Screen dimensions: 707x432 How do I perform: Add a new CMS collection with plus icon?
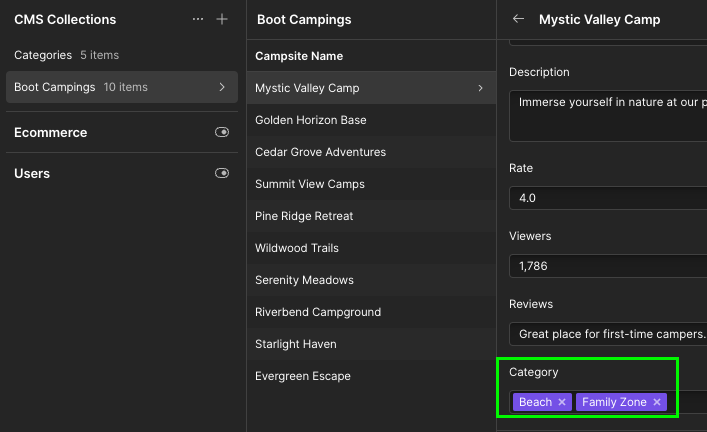pyautogui.click(x=222, y=19)
